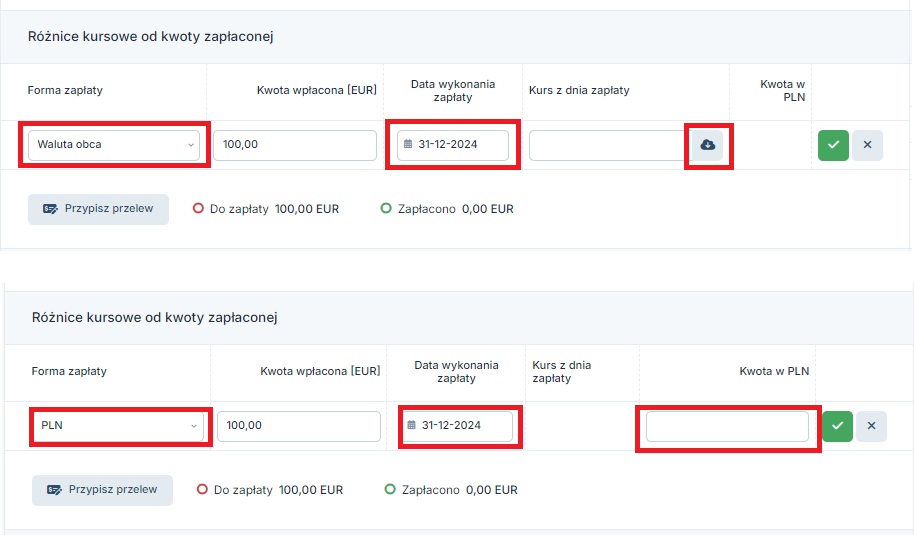914x537 pixels.
Task: Open the Waluta obca payment form dropdown
Action: [114, 145]
